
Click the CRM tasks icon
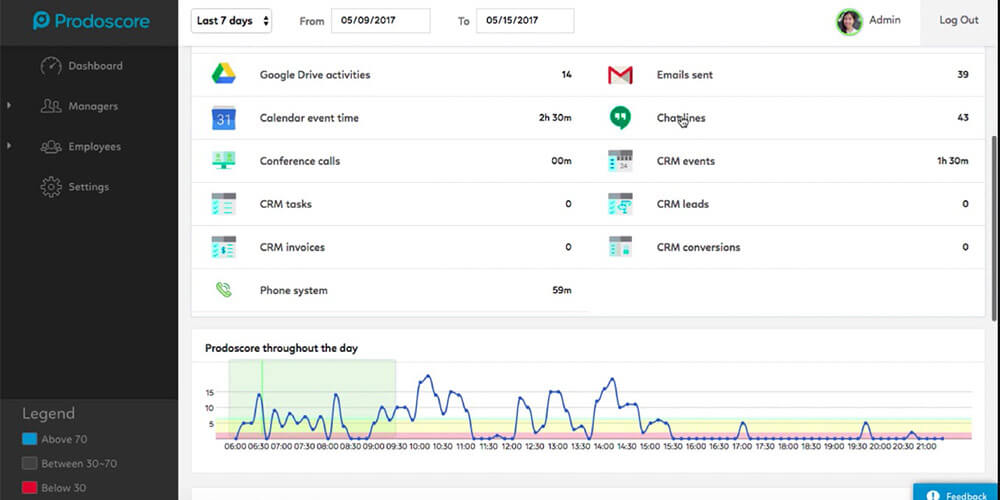coord(224,204)
